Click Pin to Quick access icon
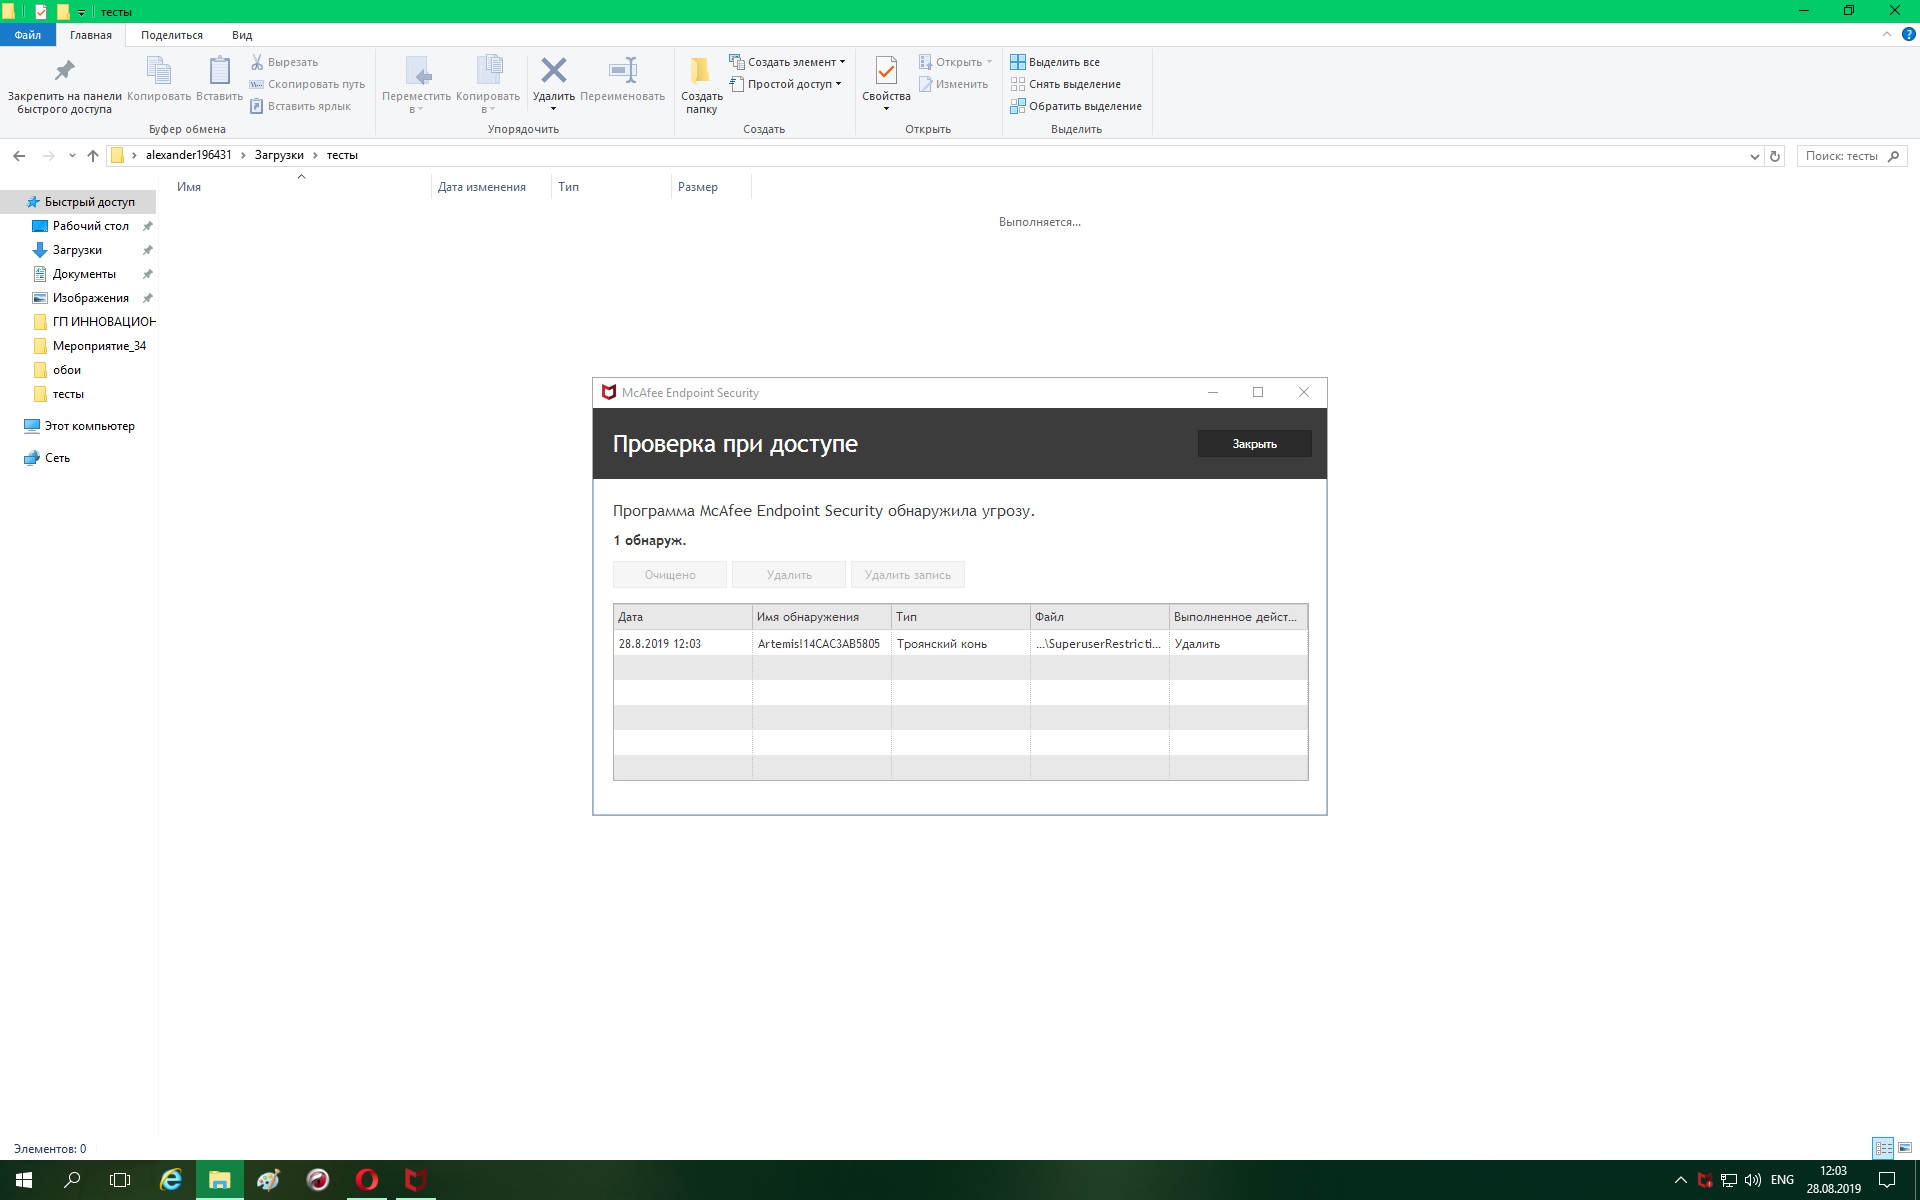 point(64,72)
